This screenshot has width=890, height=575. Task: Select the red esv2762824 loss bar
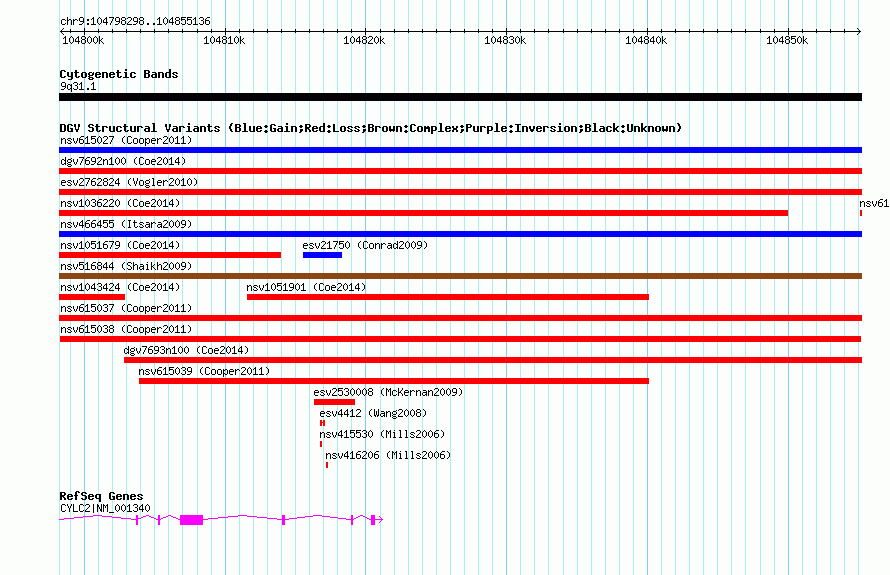(x=460, y=192)
